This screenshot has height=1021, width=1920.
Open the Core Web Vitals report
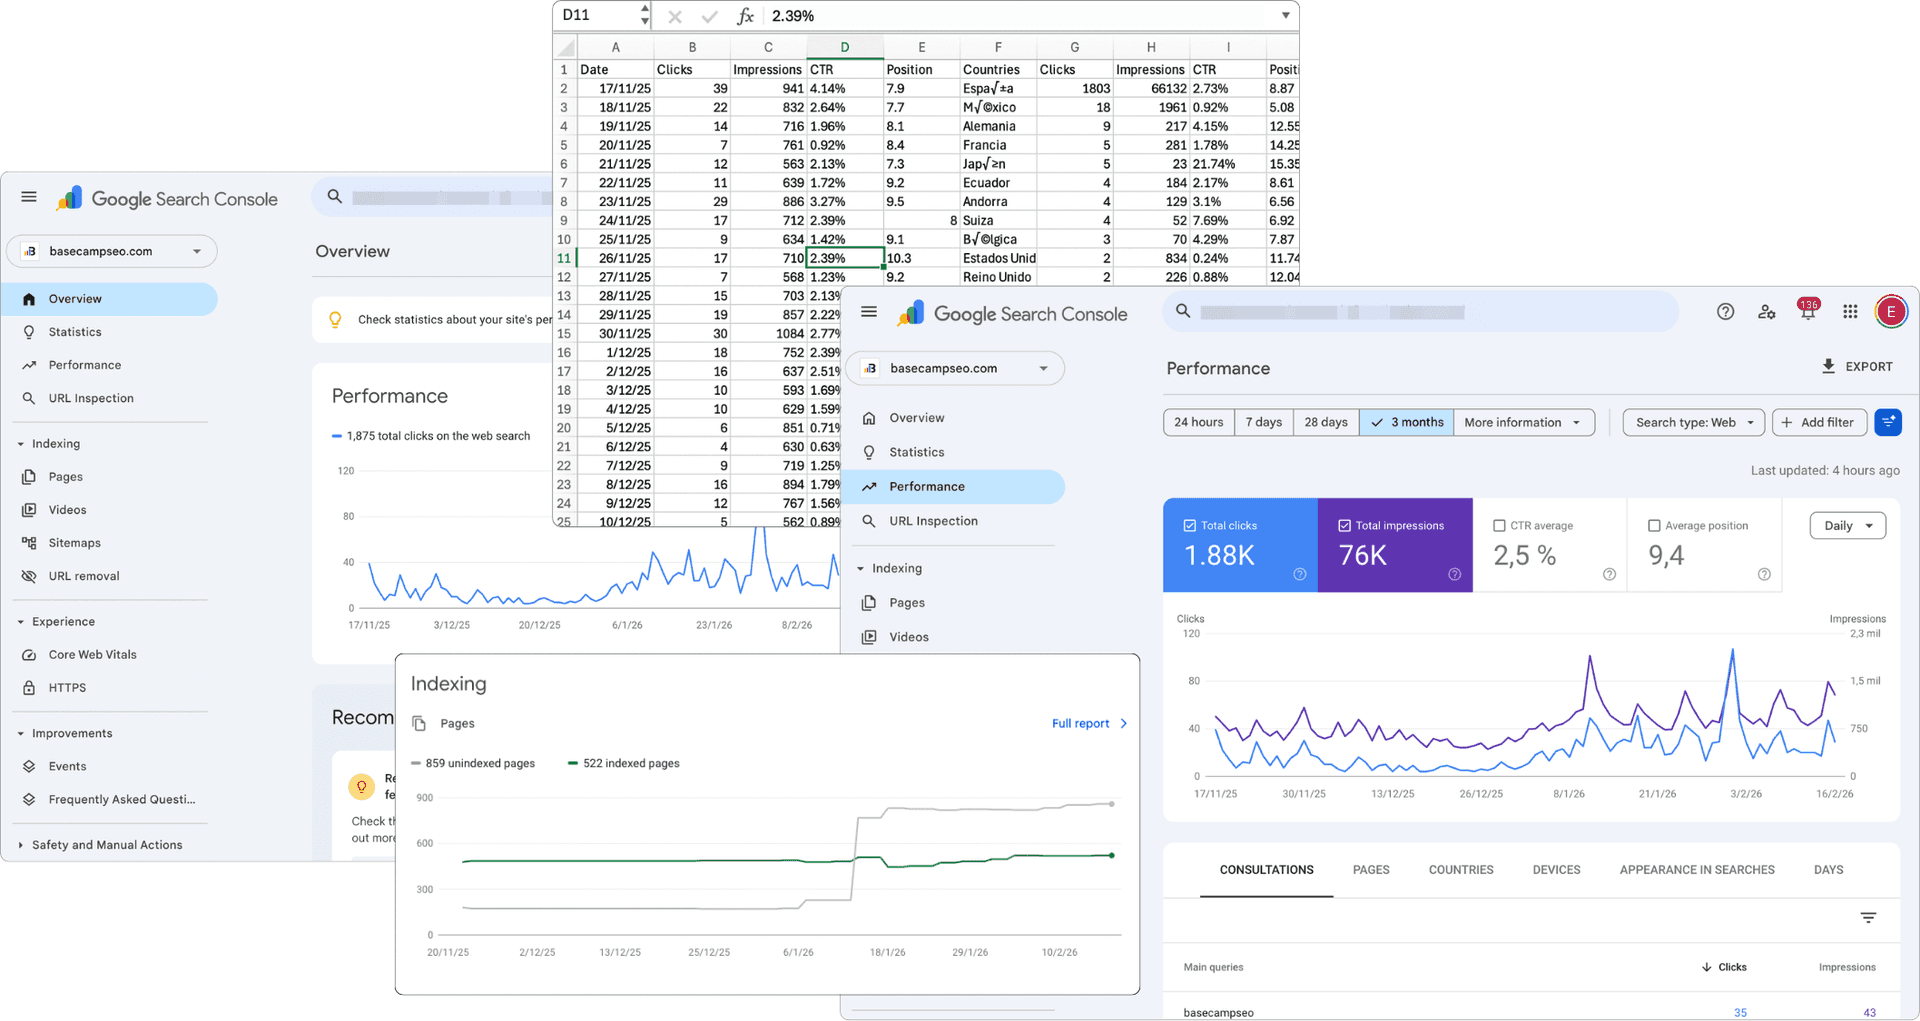93,654
